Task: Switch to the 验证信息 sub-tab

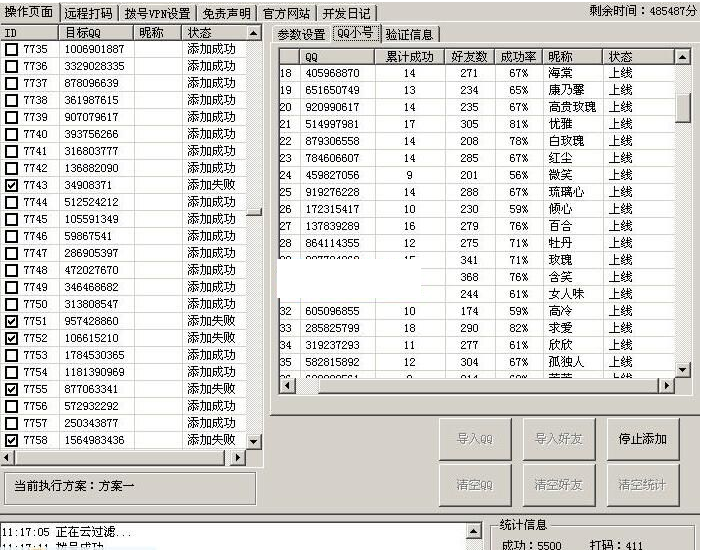Action: [x=409, y=34]
